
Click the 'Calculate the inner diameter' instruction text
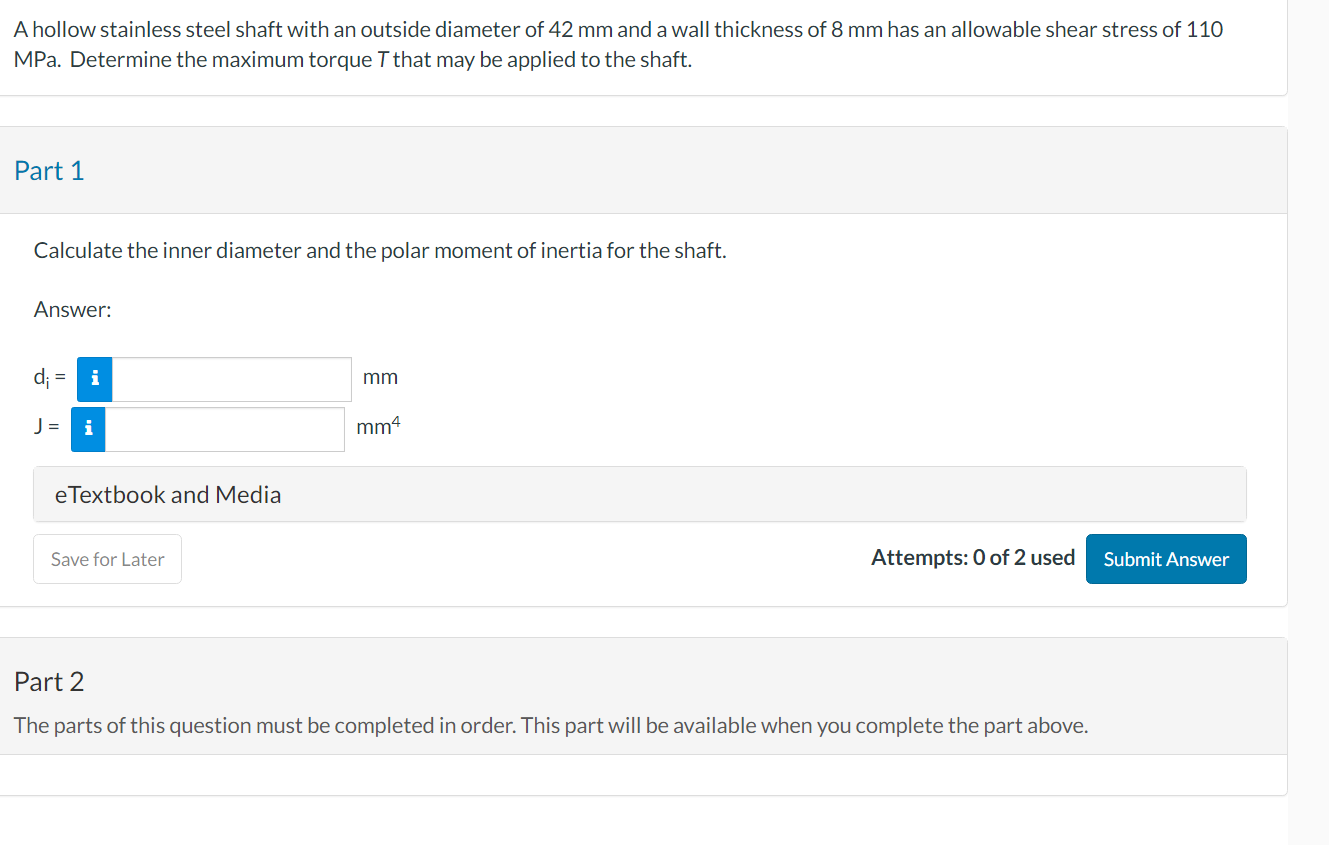pyautogui.click(x=380, y=251)
